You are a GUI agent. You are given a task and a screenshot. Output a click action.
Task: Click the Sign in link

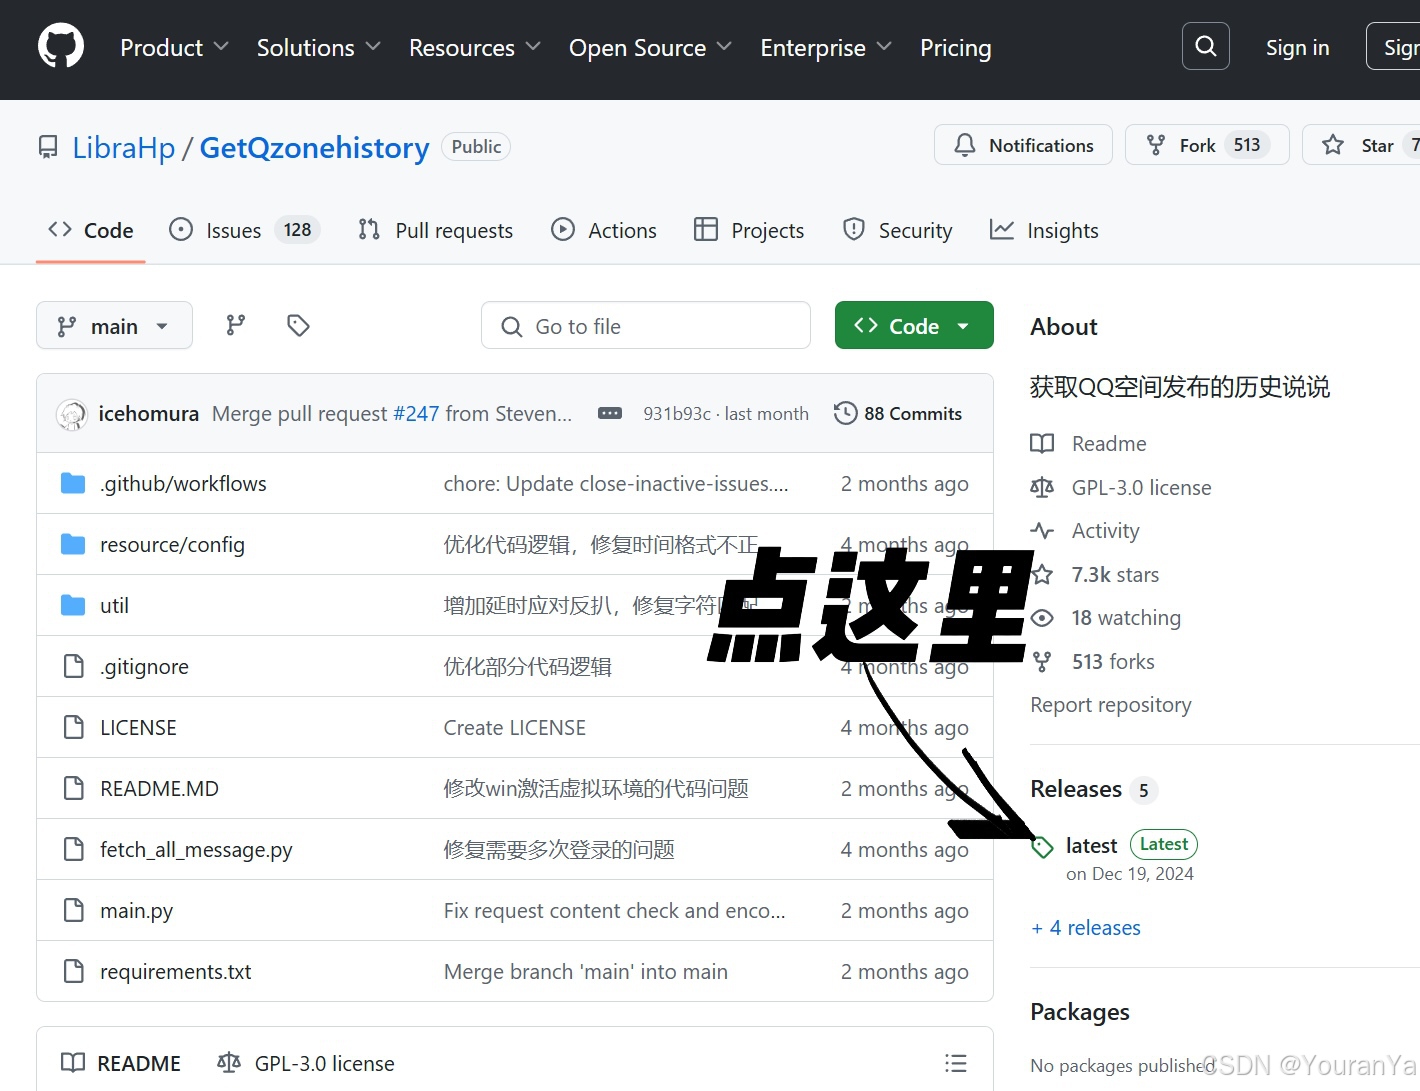tap(1297, 47)
